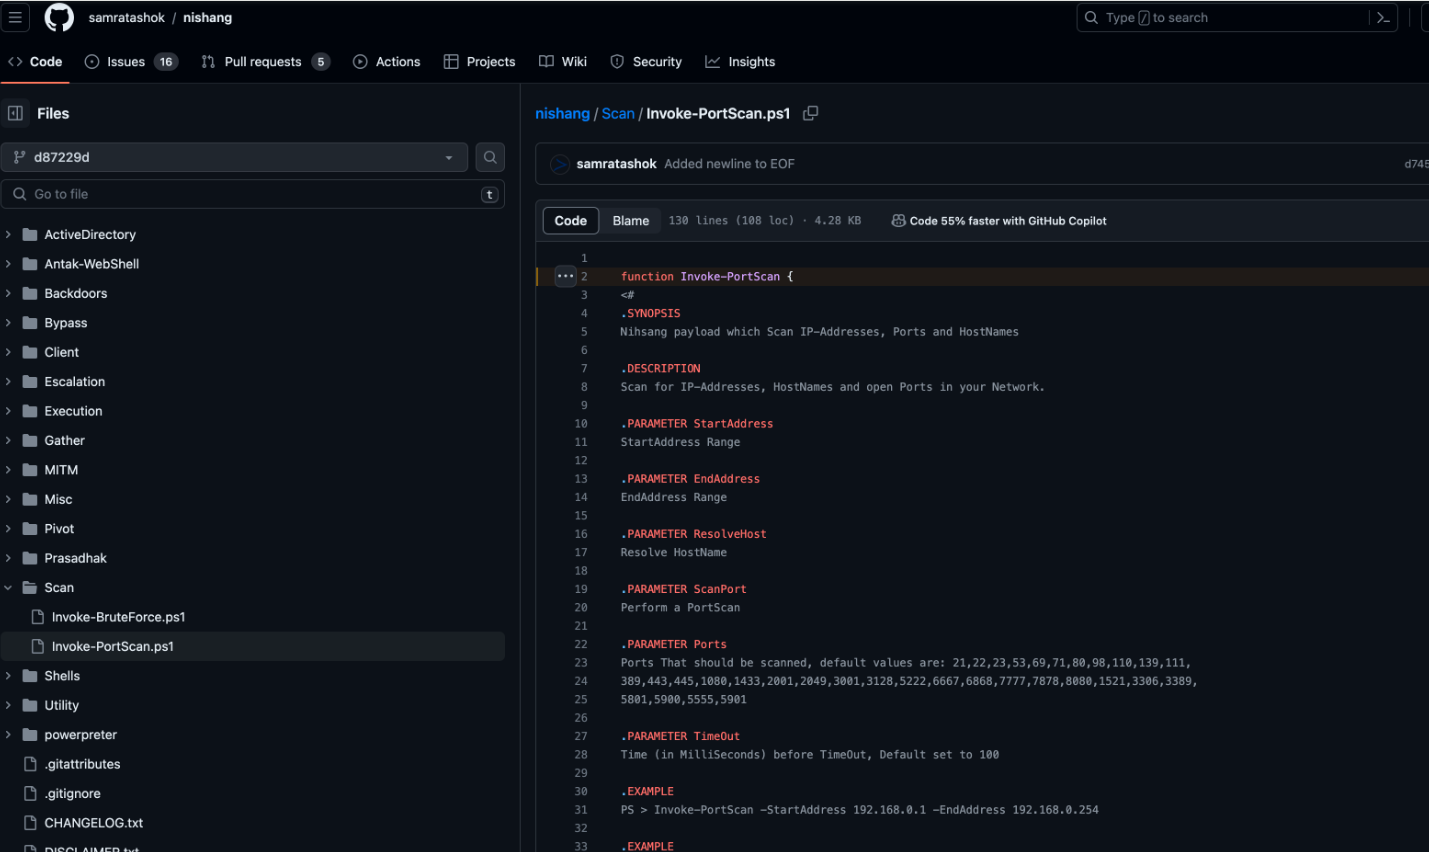Open the Projects tab

pos(479,62)
